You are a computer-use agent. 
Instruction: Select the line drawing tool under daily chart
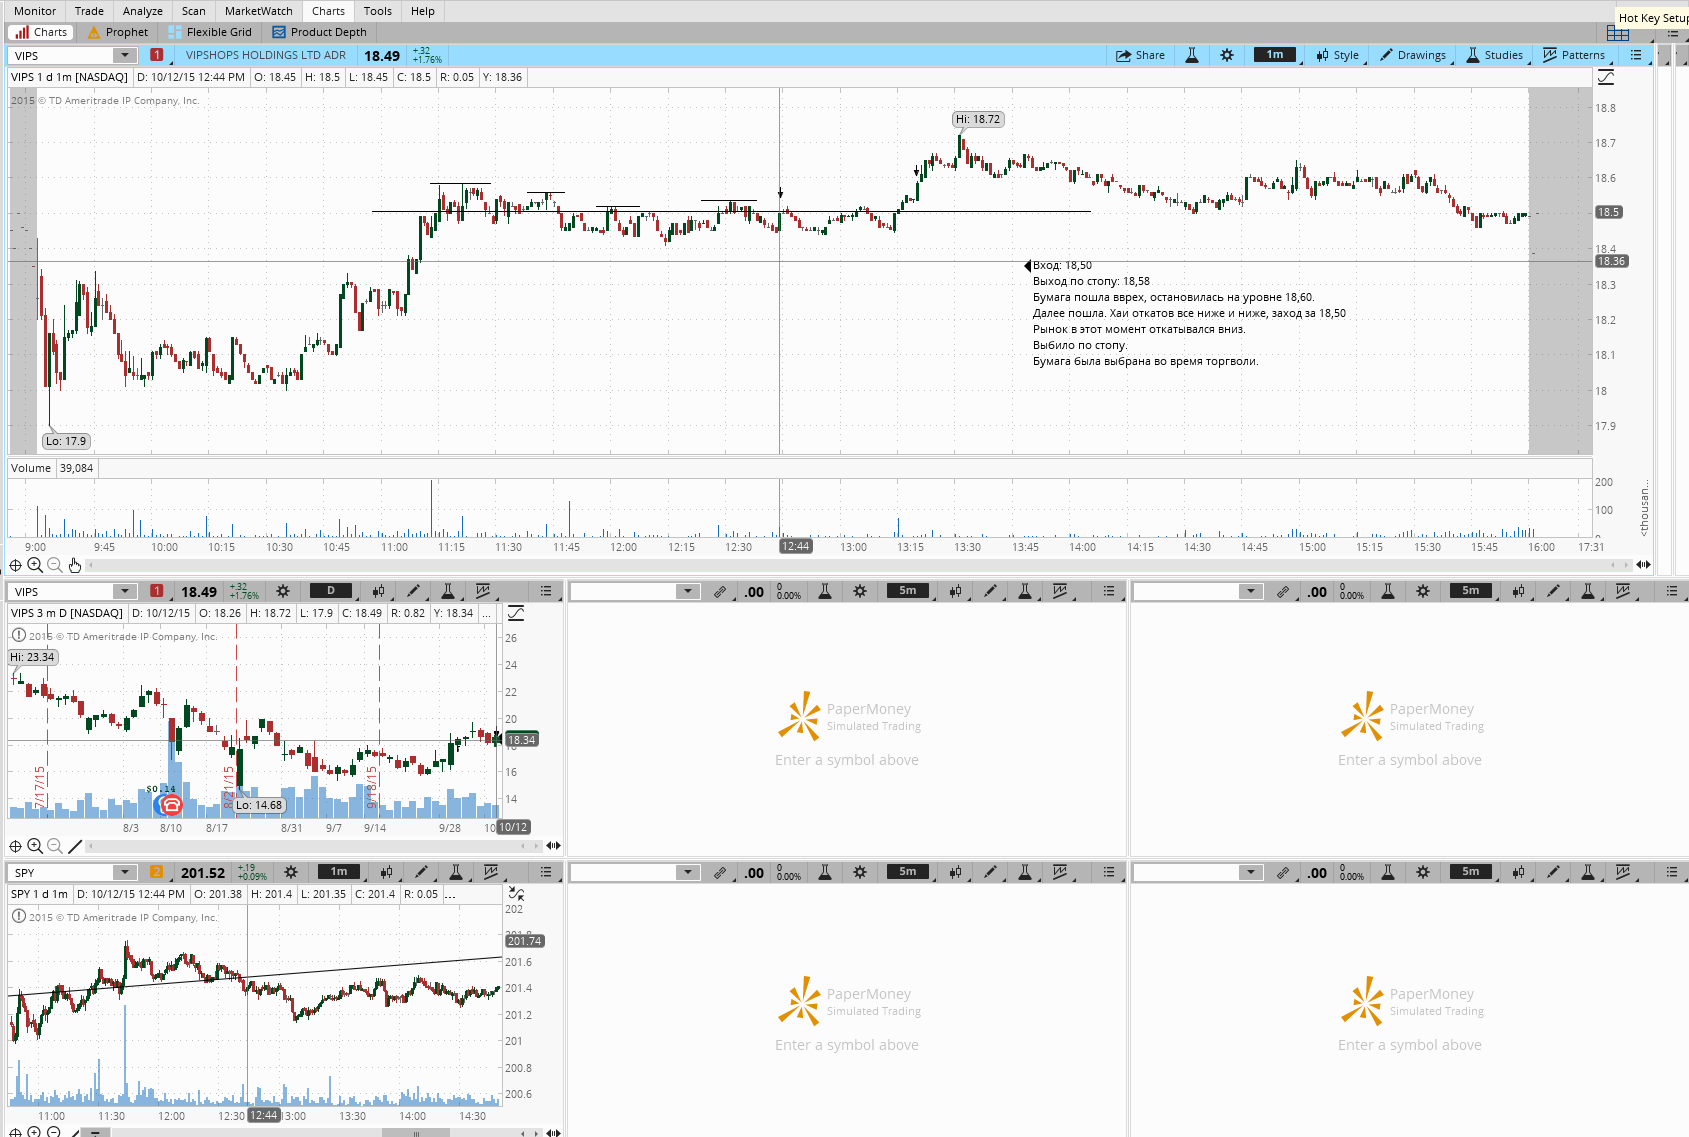[75, 846]
